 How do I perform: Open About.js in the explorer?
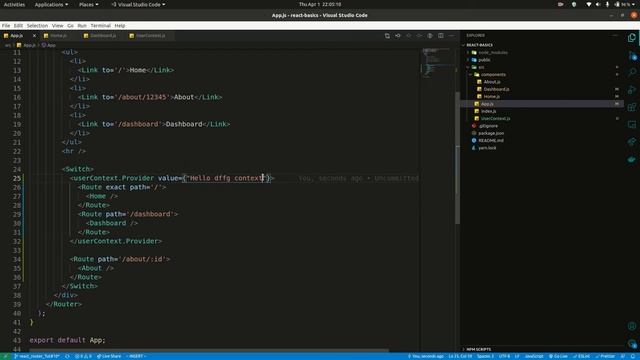coord(491,82)
